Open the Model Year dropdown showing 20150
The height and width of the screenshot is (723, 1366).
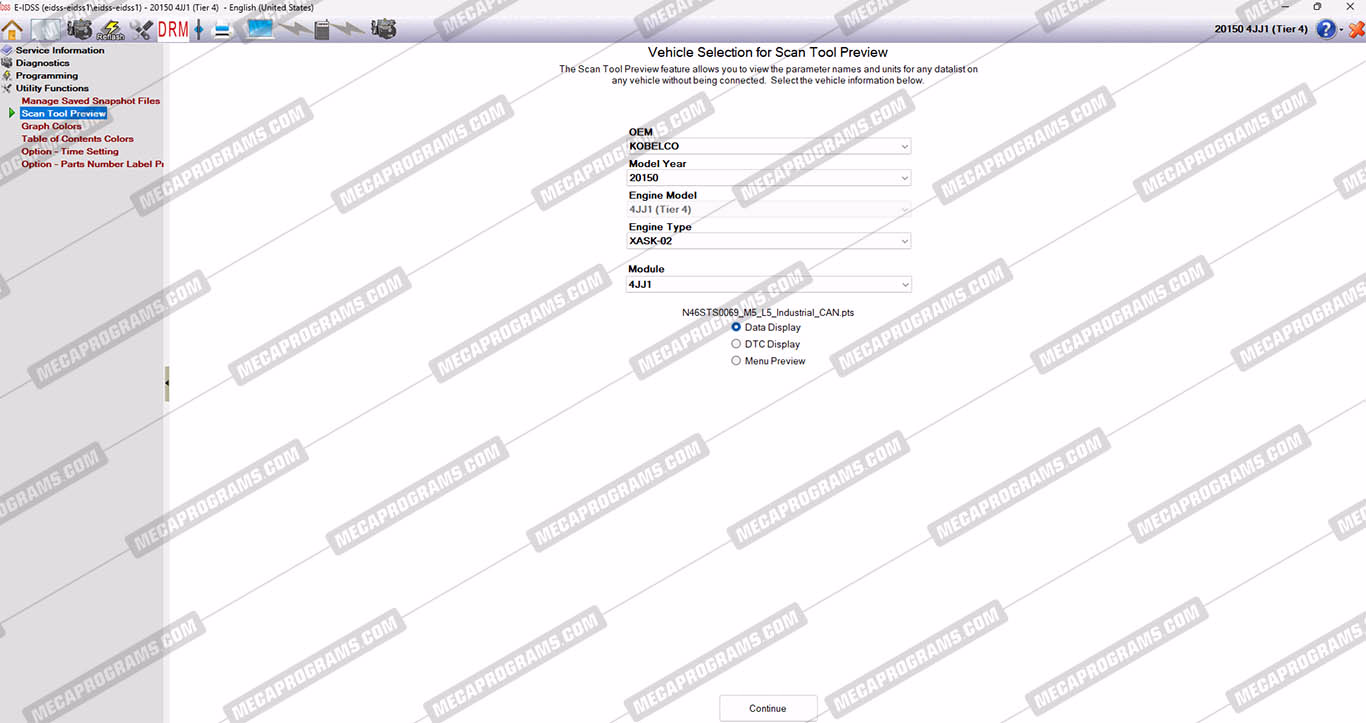point(769,178)
